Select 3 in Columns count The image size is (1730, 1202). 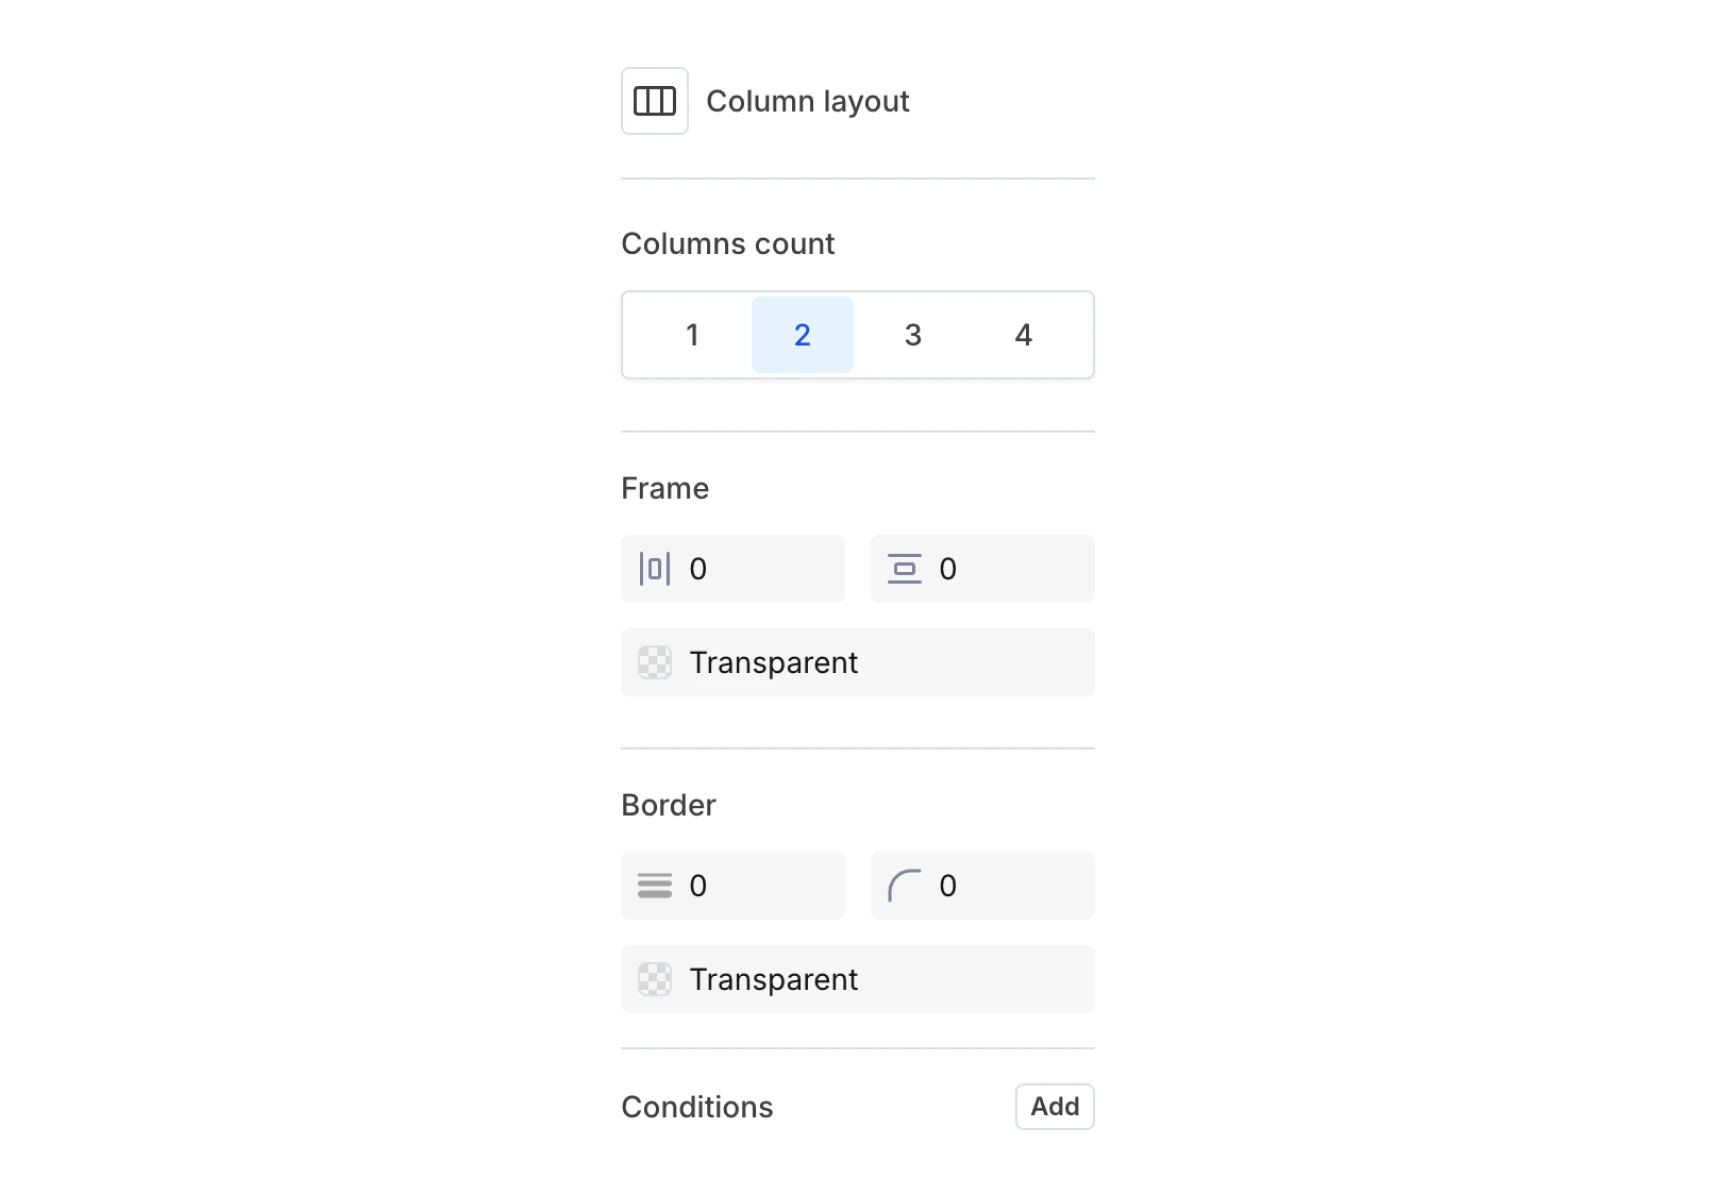tap(912, 334)
